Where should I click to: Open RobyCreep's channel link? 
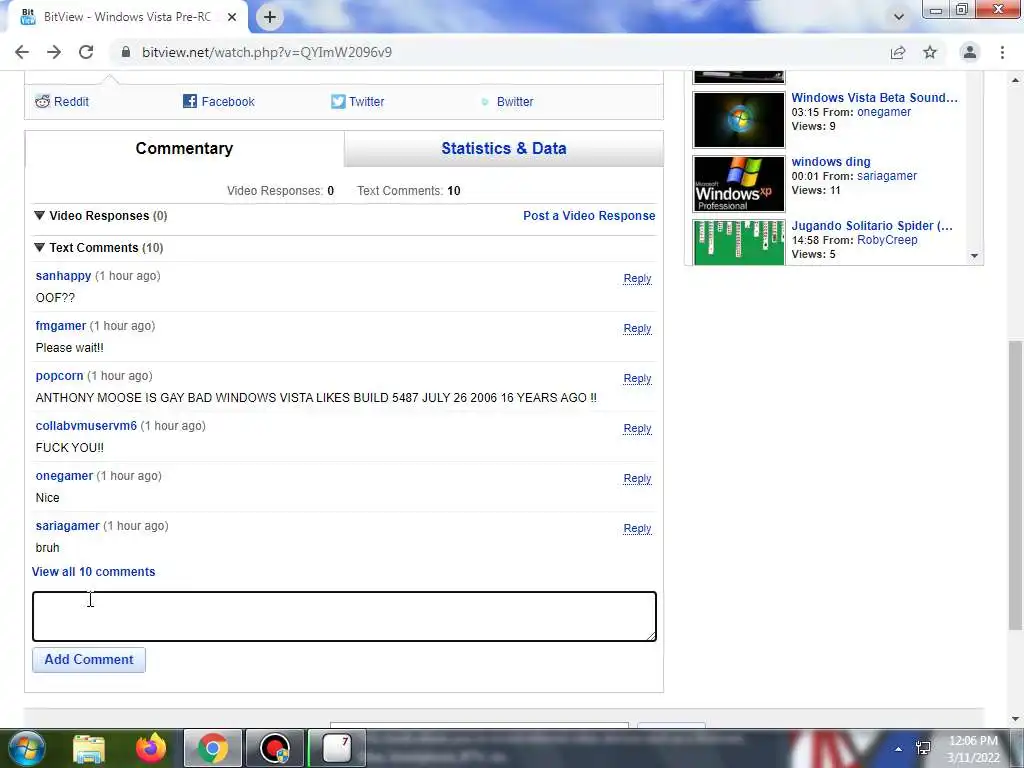(887, 240)
